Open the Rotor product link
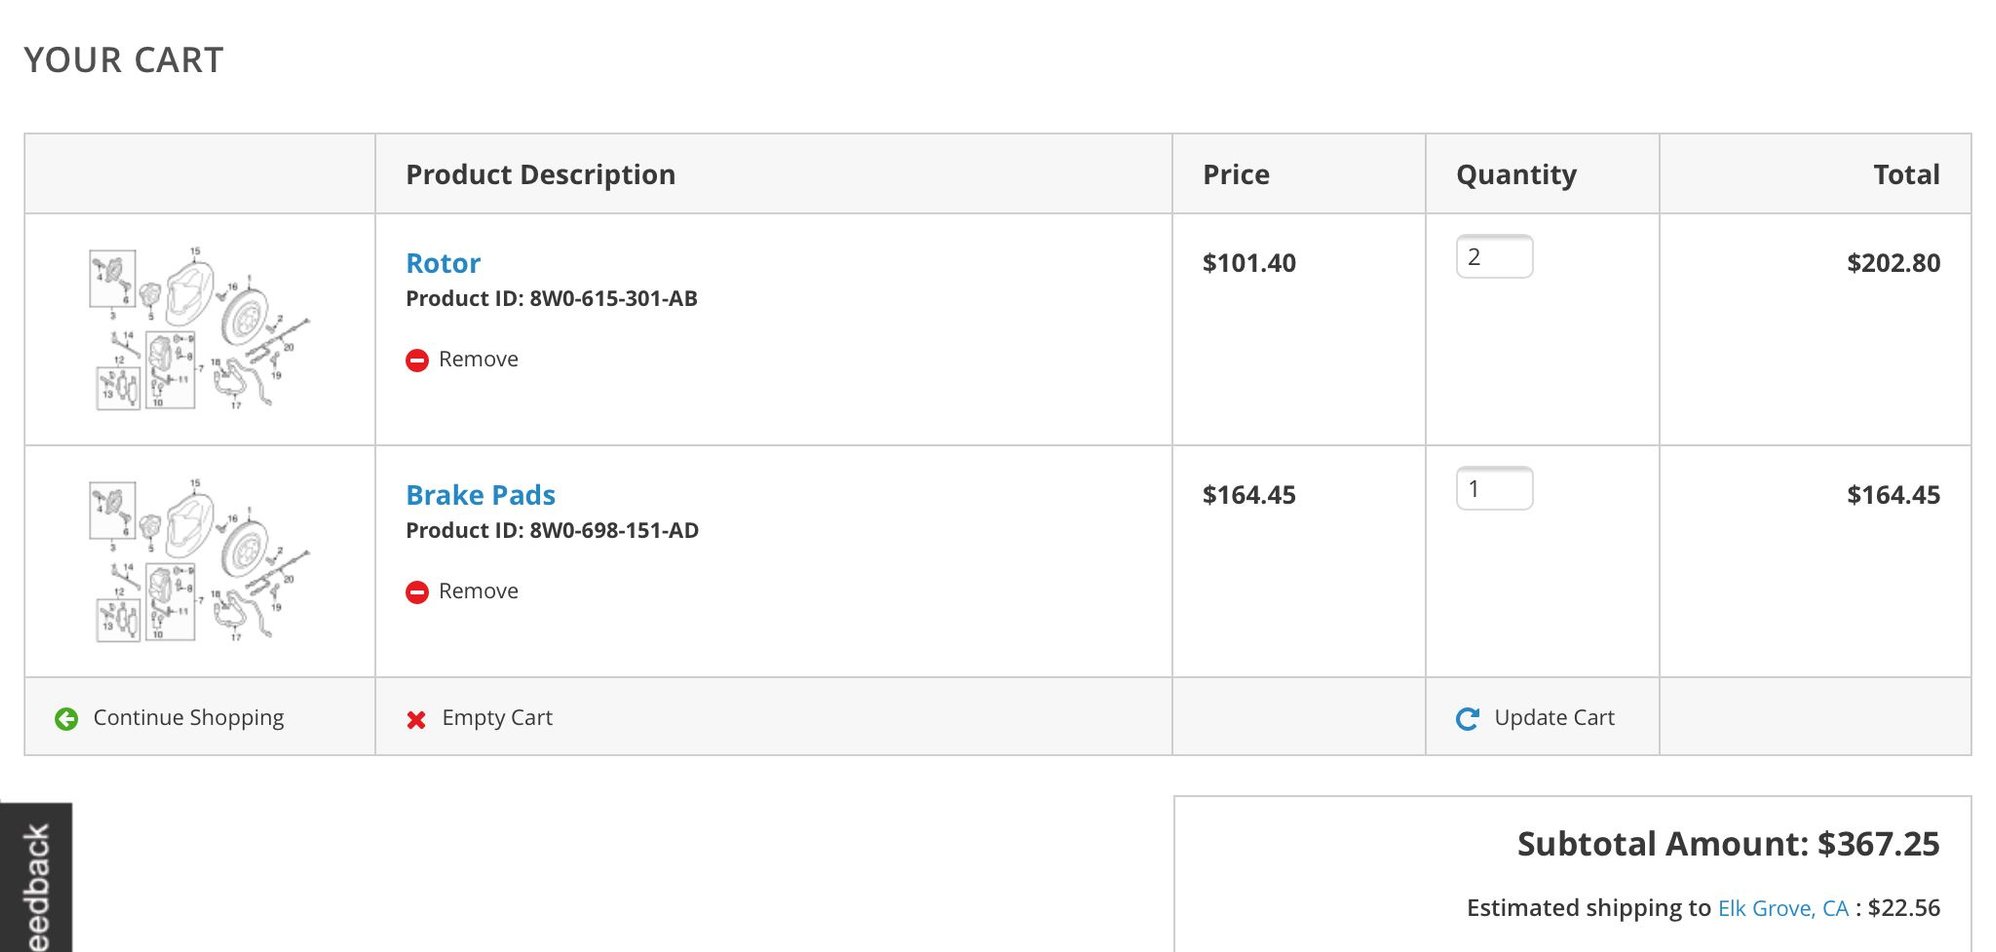Viewport: 1996px width, 952px height. click(x=443, y=263)
